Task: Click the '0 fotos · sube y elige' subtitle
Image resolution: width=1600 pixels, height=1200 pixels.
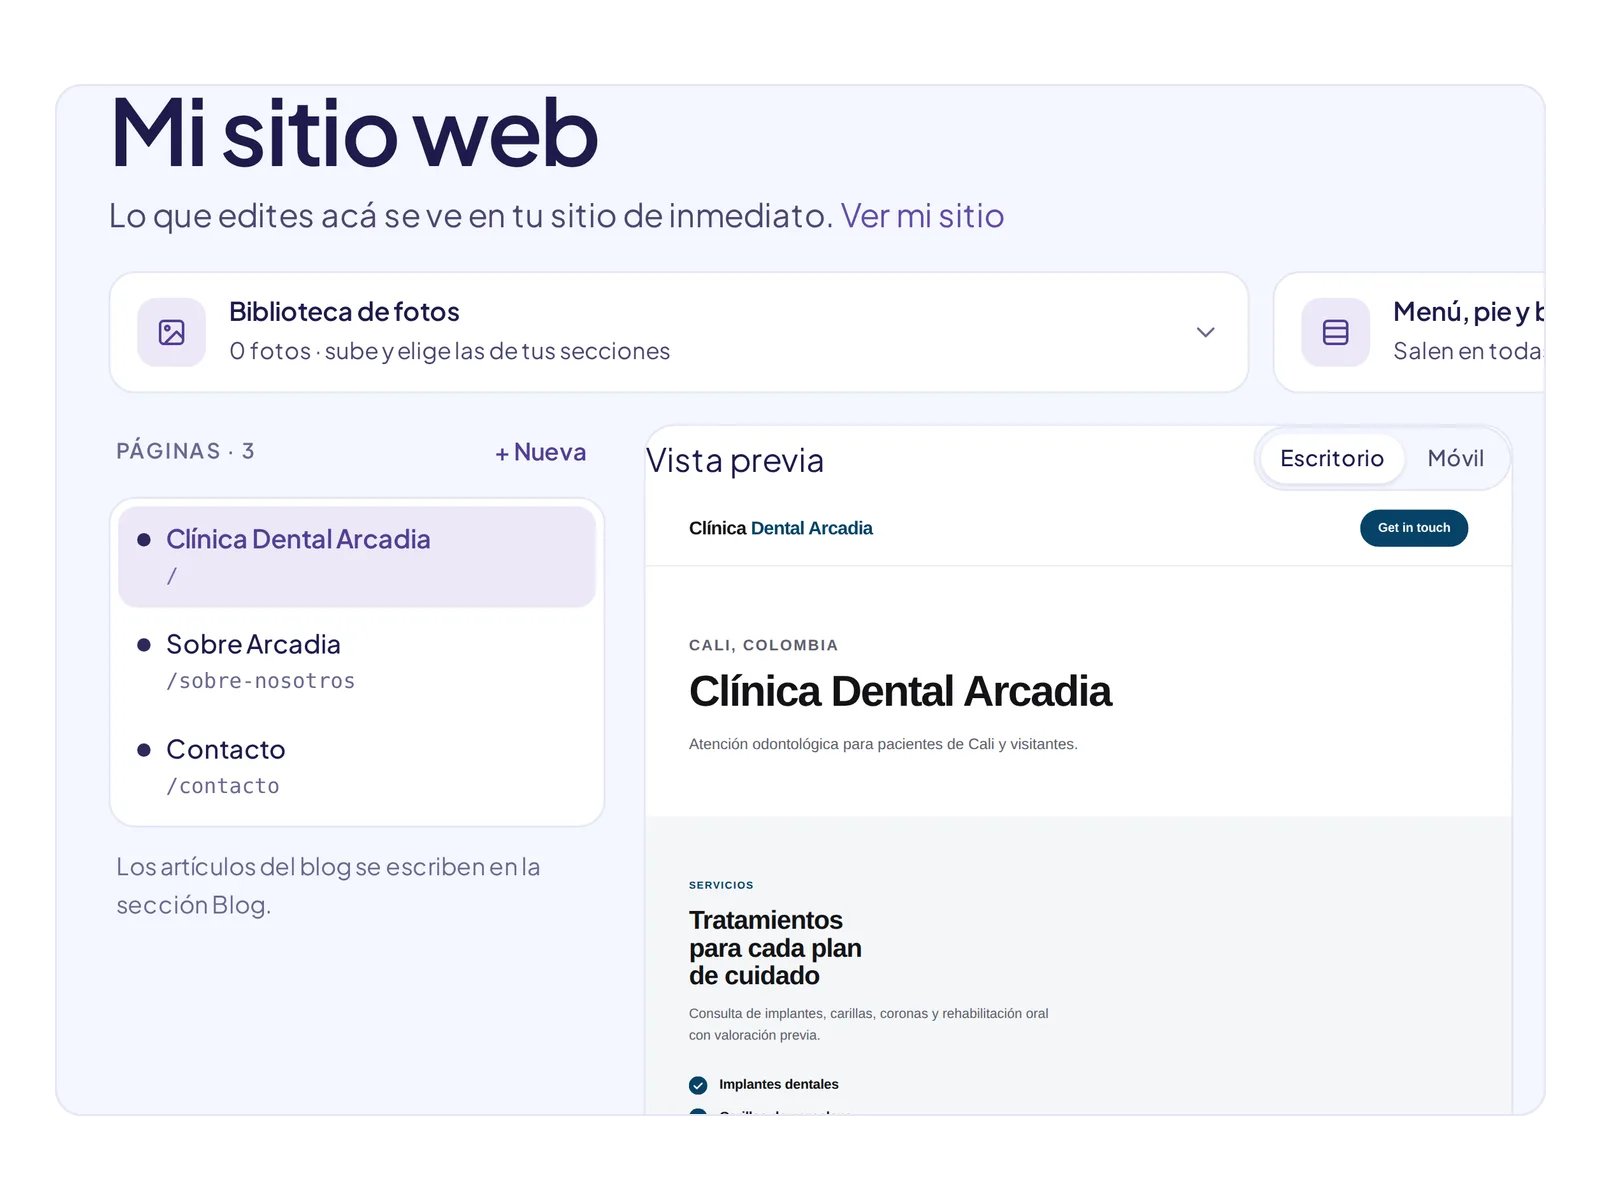Action: [449, 351]
